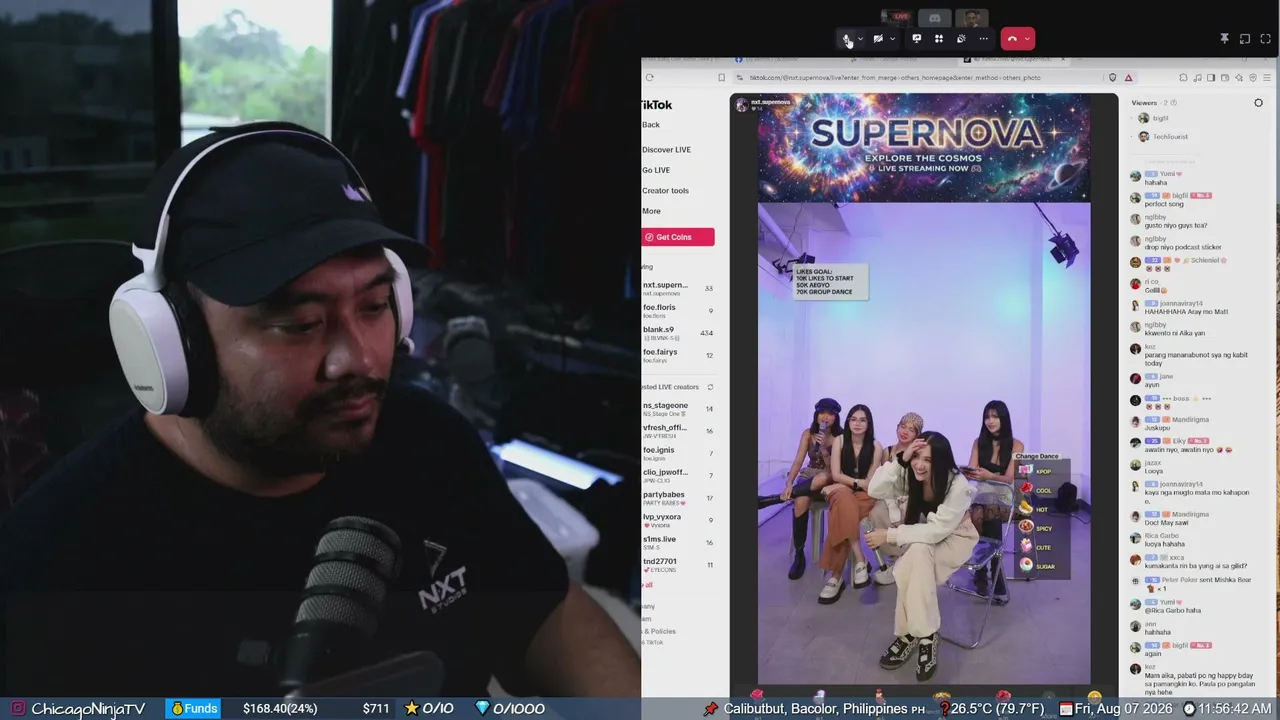Click KPOP option in Change Dance overlay
Image resolution: width=1280 pixels, height=720 pixels.
click(1037, 472)
